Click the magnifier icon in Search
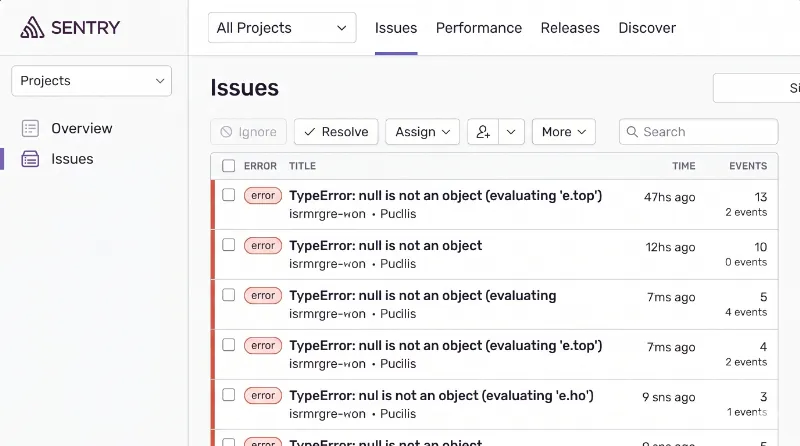This screenshot has width=800, height=446. (x=632, y=132)
